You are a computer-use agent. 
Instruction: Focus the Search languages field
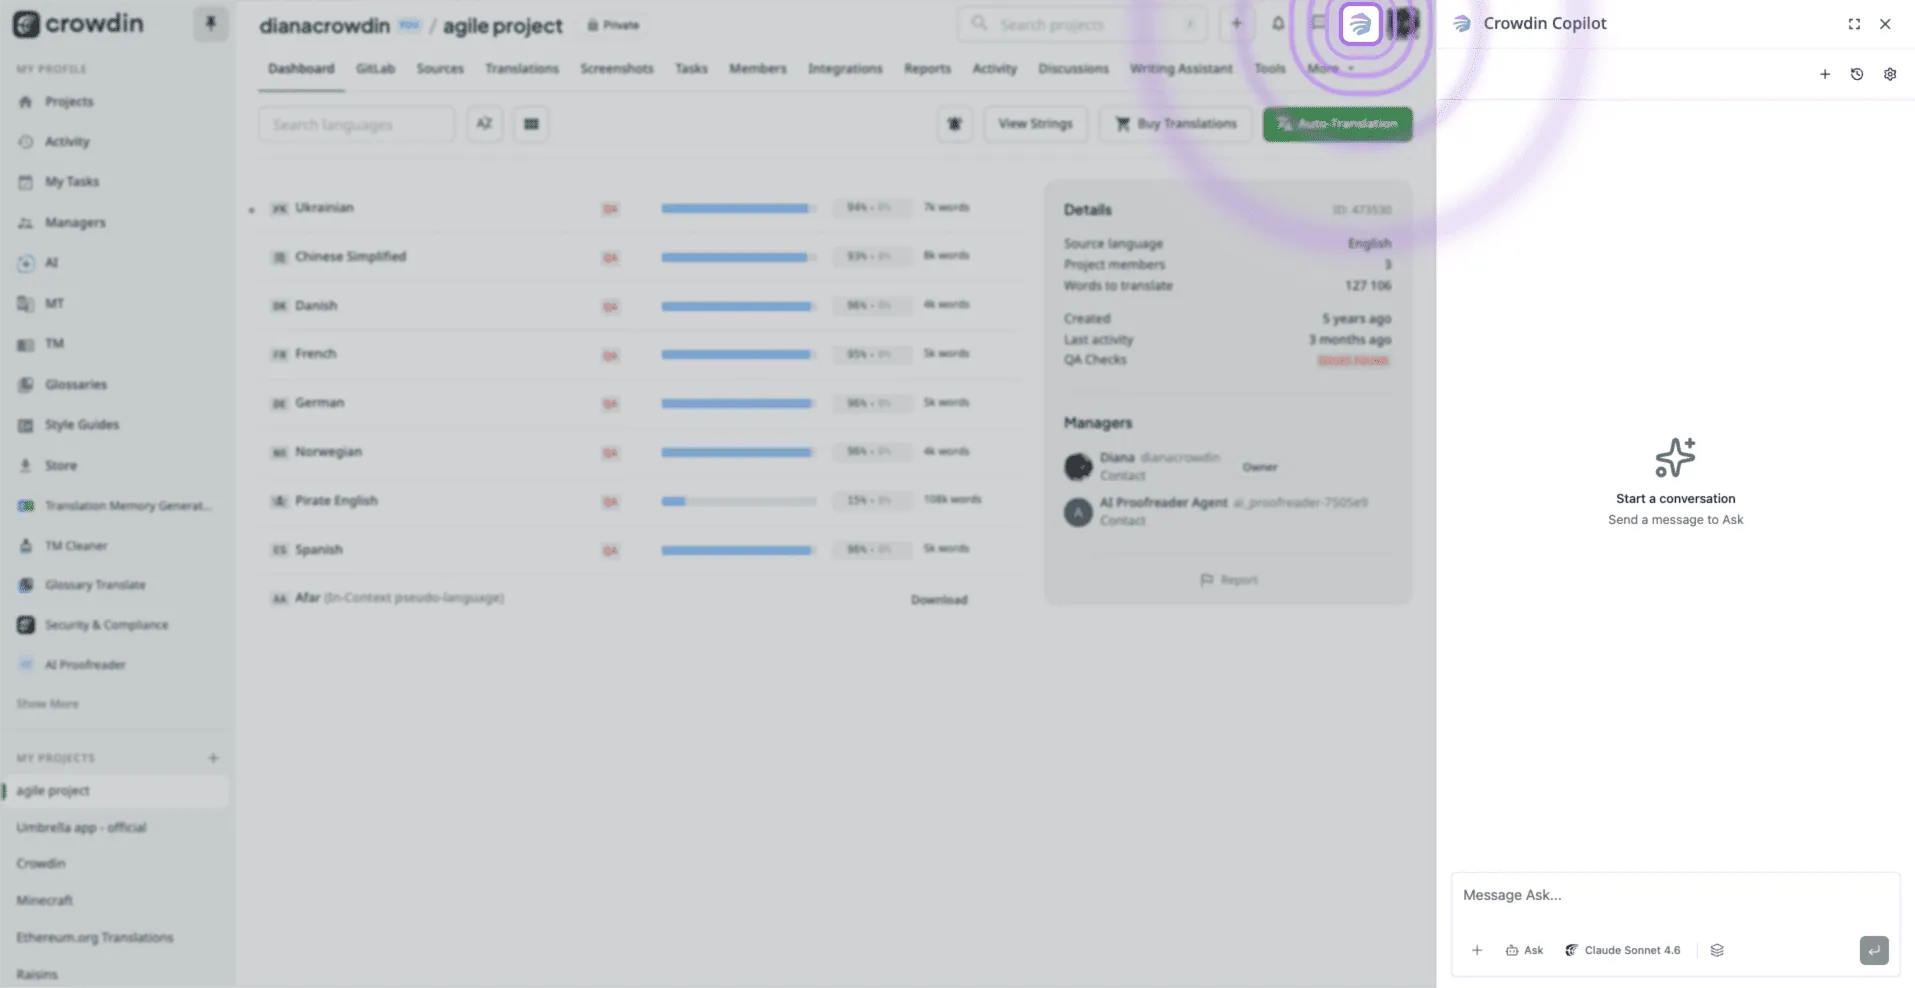(356, 125)
